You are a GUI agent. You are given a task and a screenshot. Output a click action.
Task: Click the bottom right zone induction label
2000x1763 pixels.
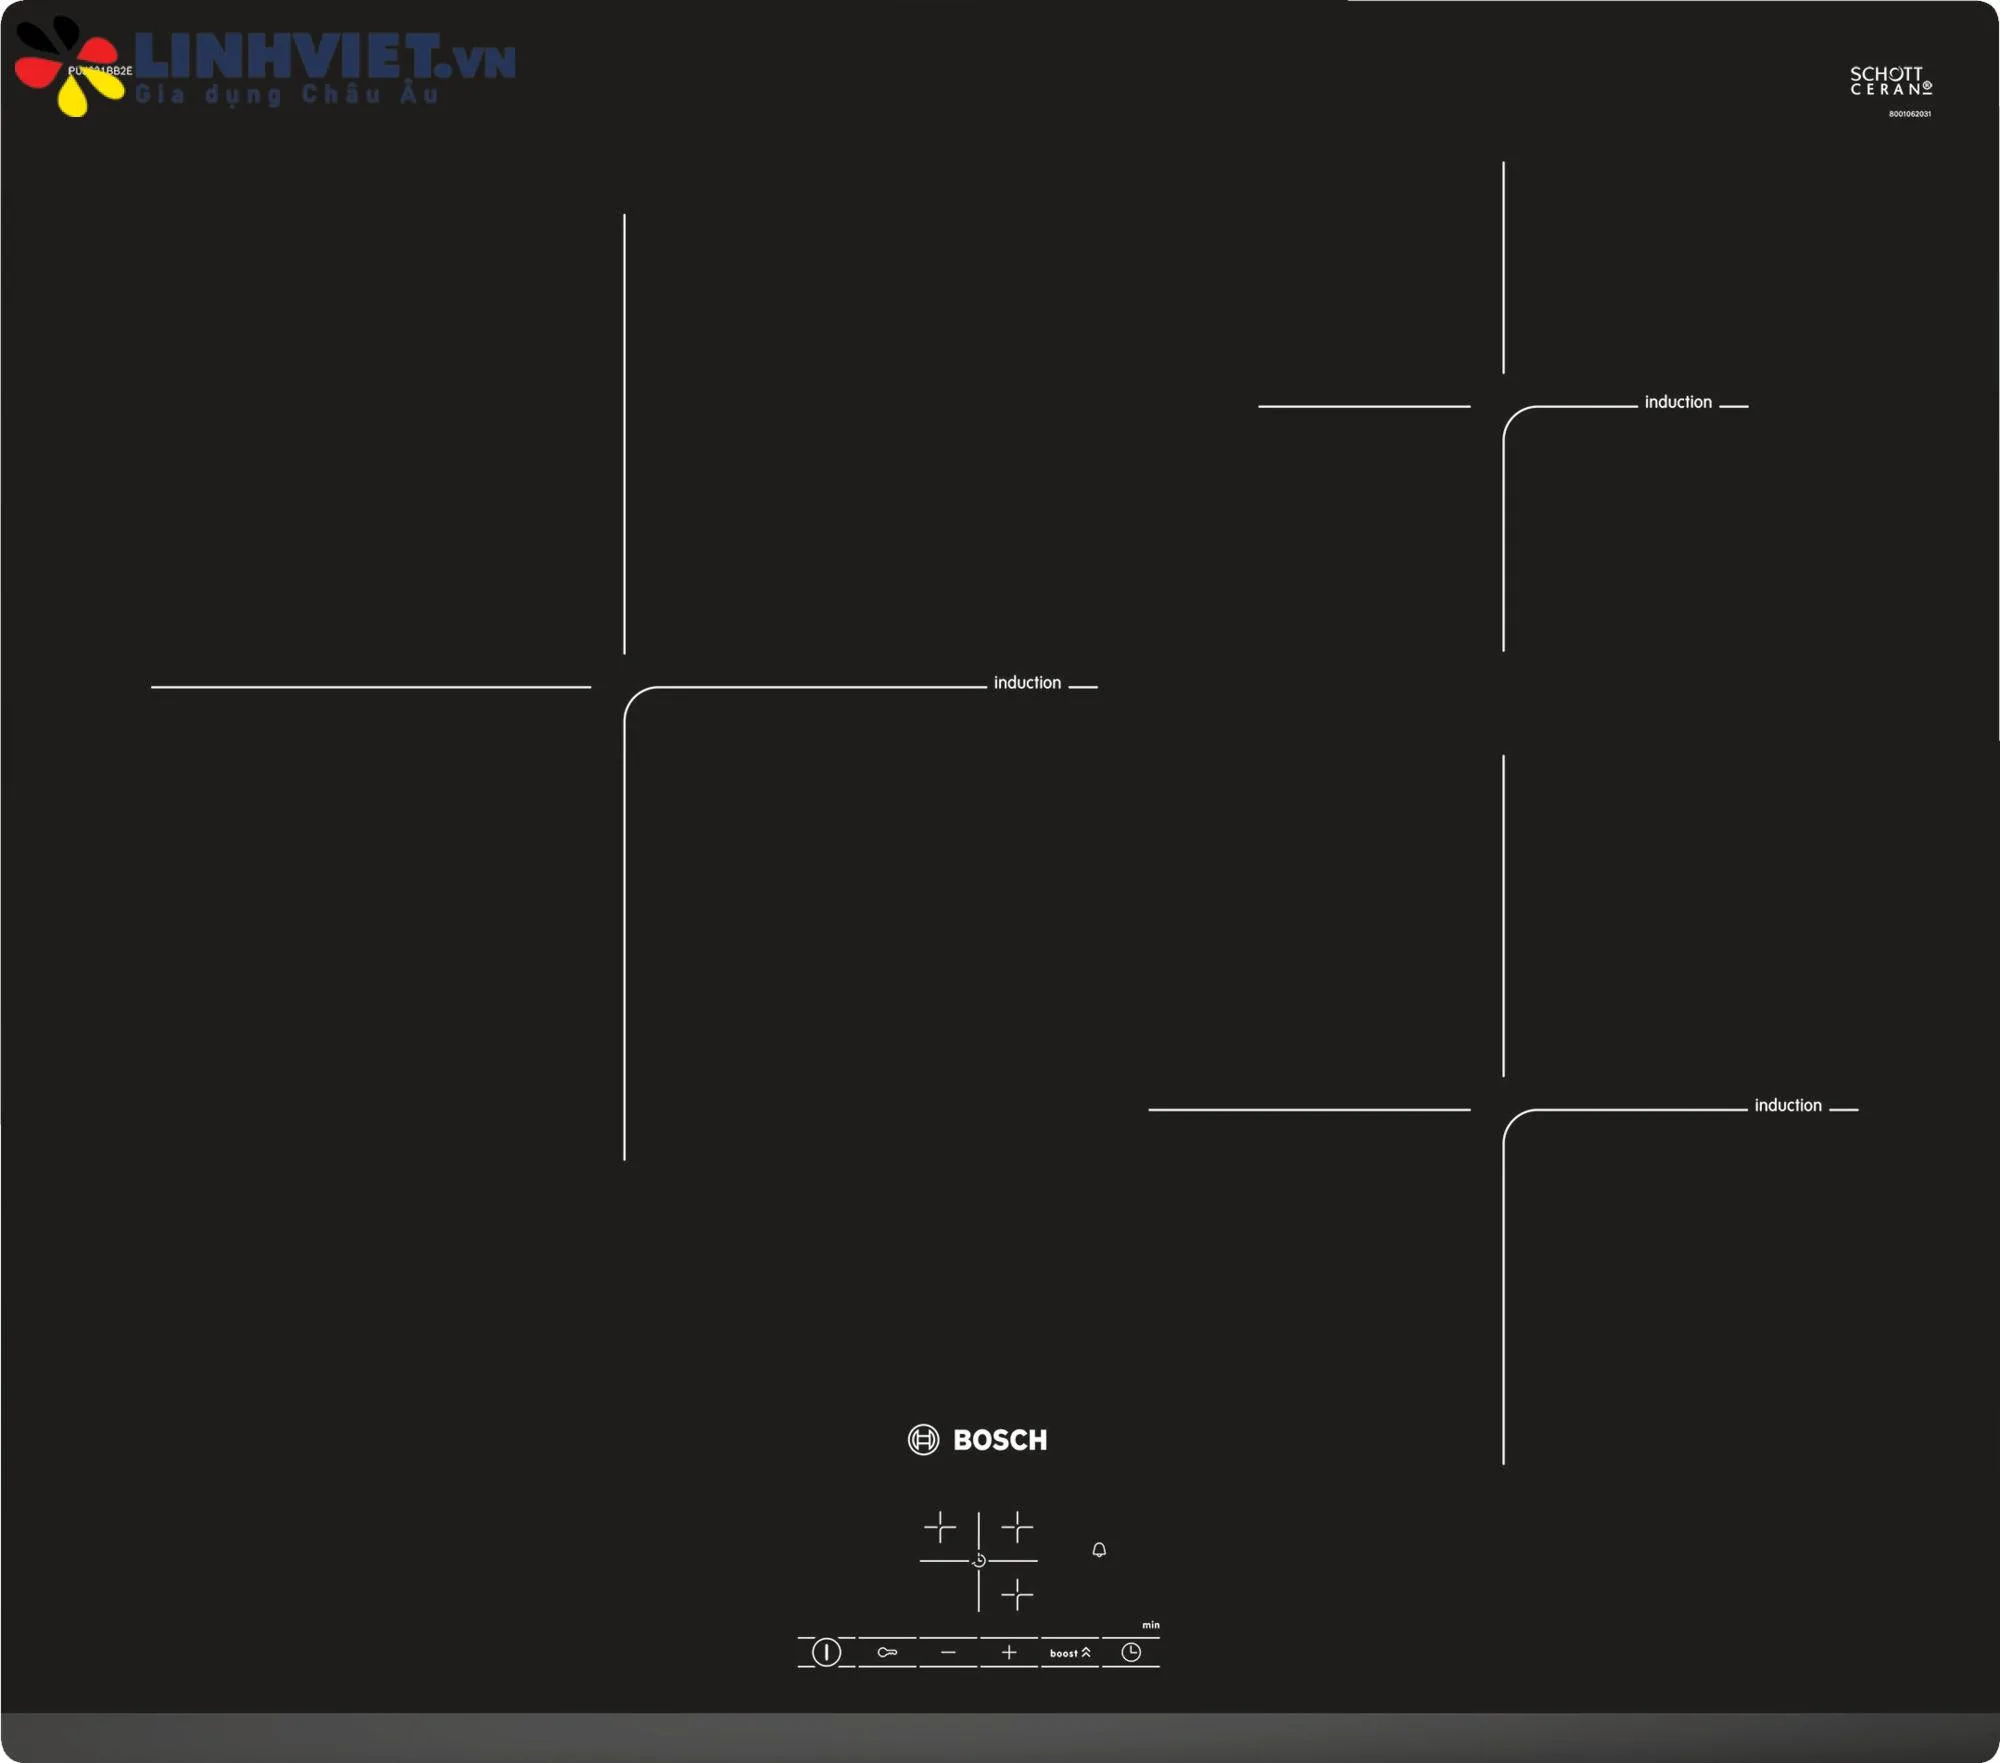1788,1105
